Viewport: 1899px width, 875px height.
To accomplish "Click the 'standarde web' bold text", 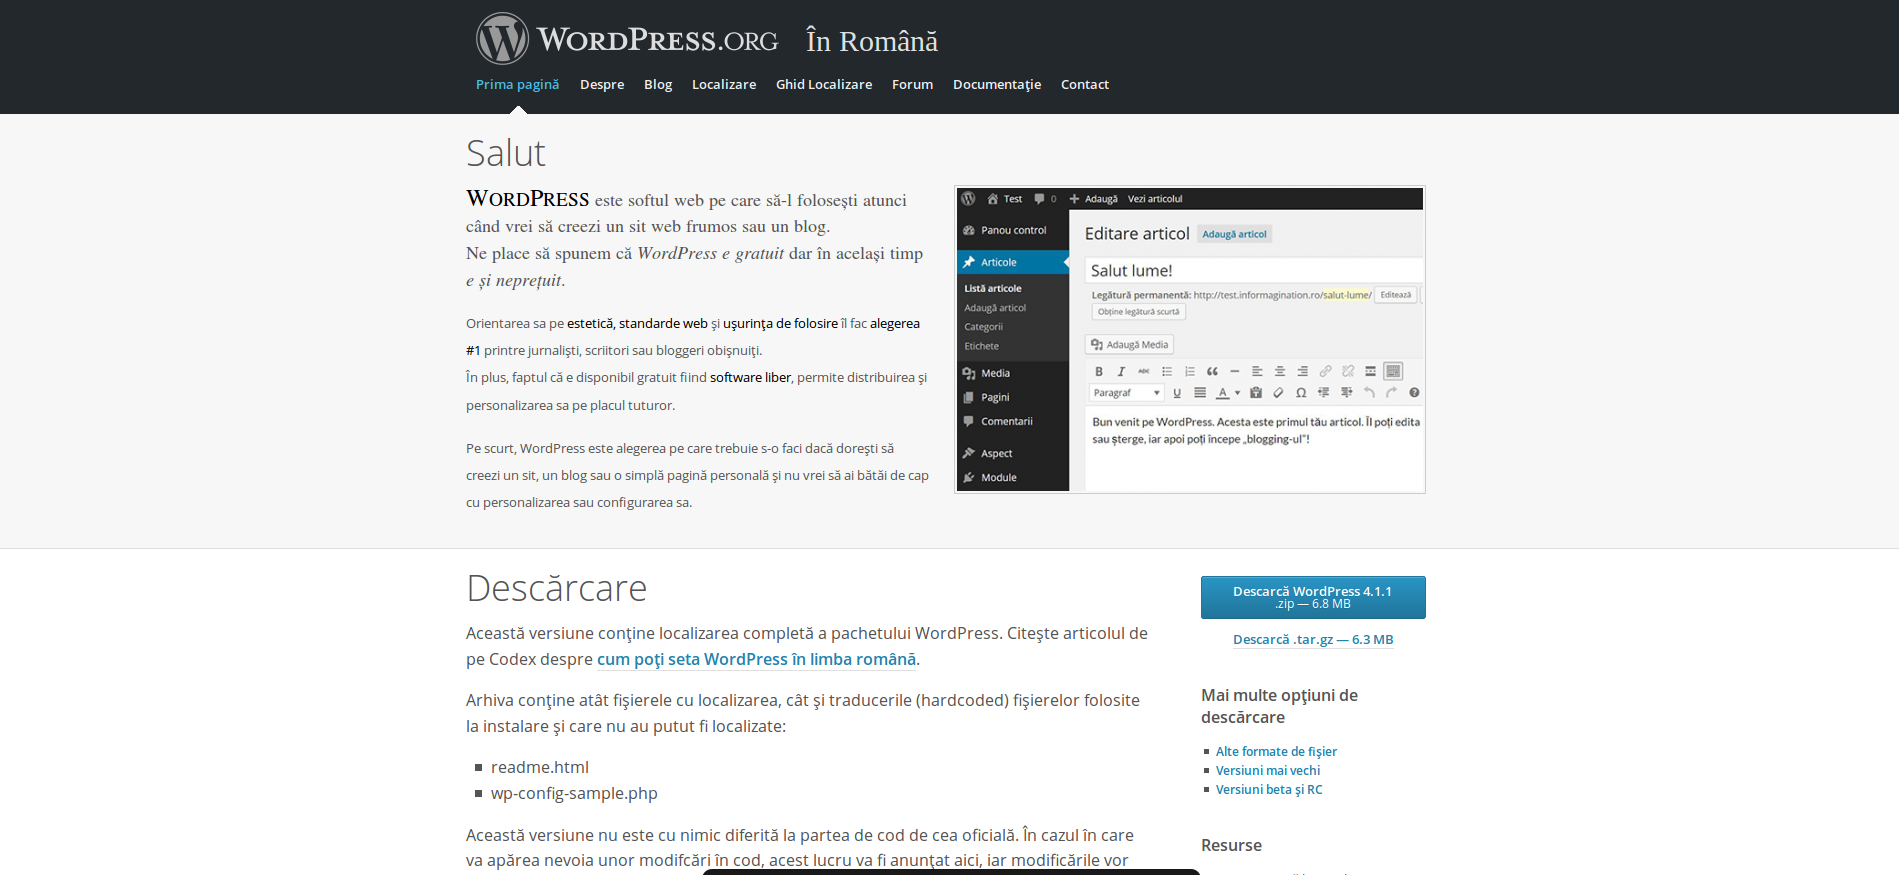I will coord(663,324).
